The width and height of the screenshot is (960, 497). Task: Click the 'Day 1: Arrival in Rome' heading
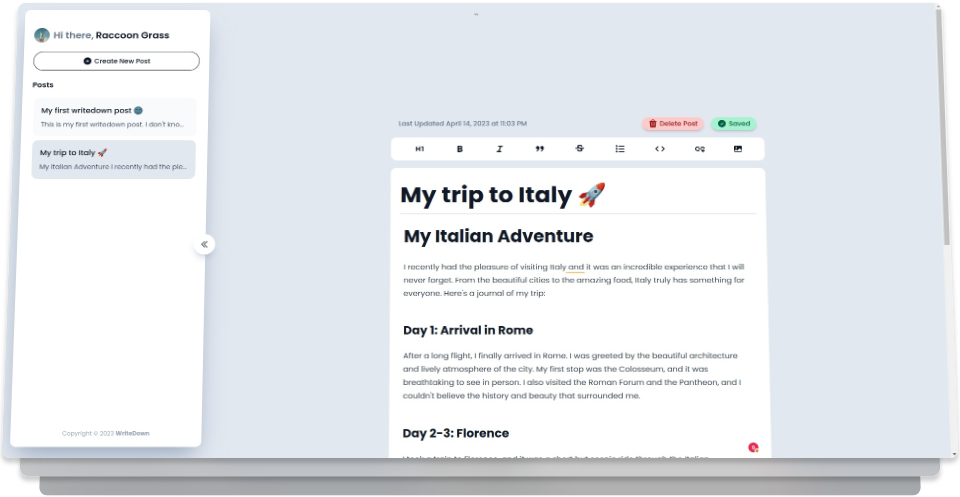[468, 331]
